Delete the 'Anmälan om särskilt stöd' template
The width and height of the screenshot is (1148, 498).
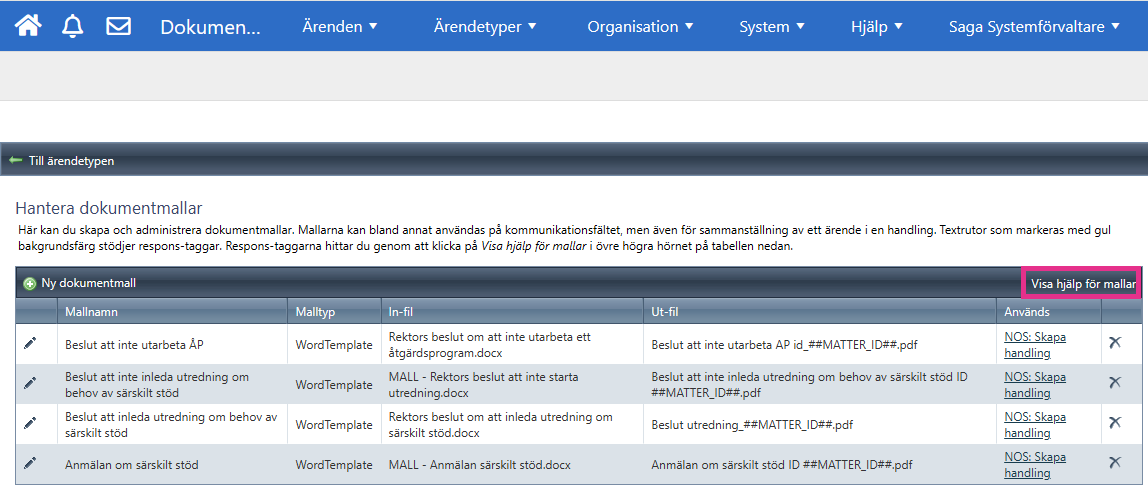click(x=1115, y=462)
